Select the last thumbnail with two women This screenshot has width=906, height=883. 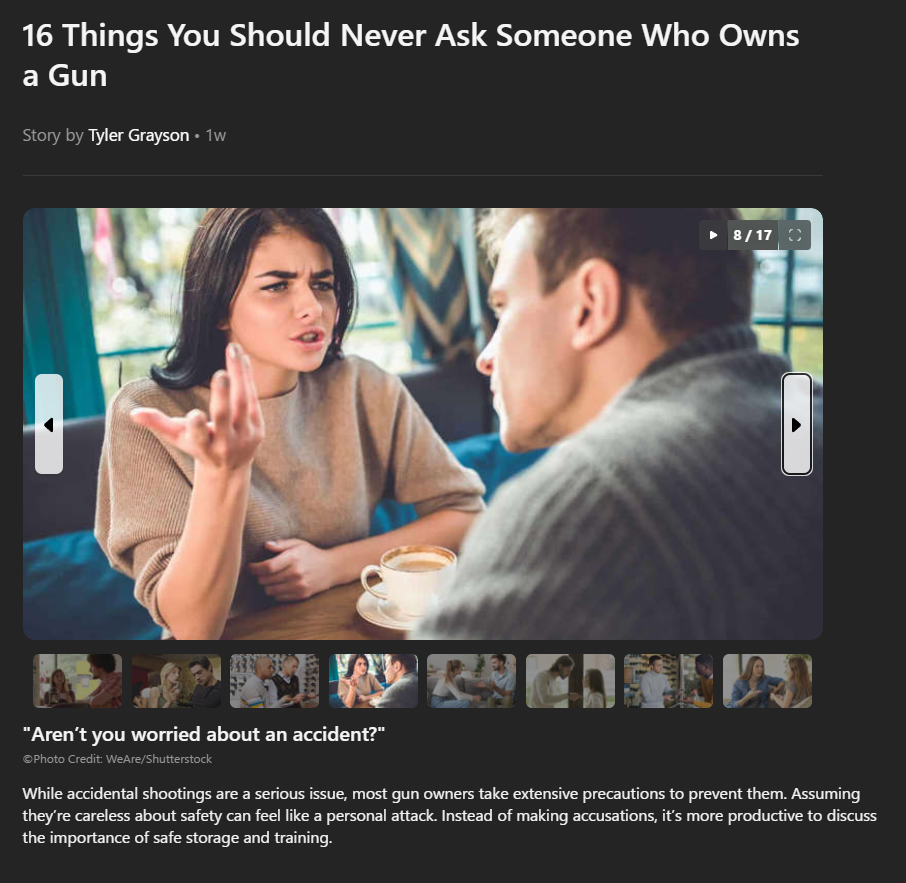(767, 681)
